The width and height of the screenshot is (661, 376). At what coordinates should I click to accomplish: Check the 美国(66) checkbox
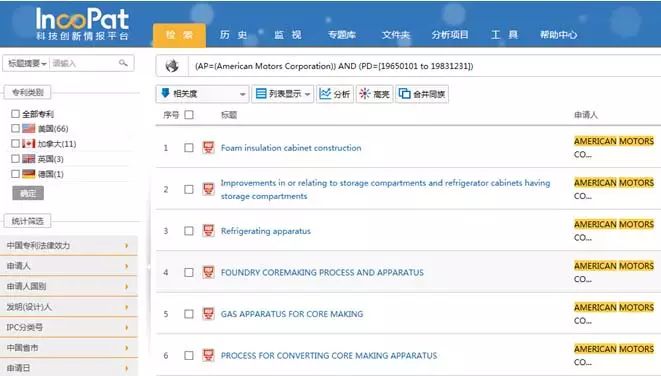click(15, 129)
